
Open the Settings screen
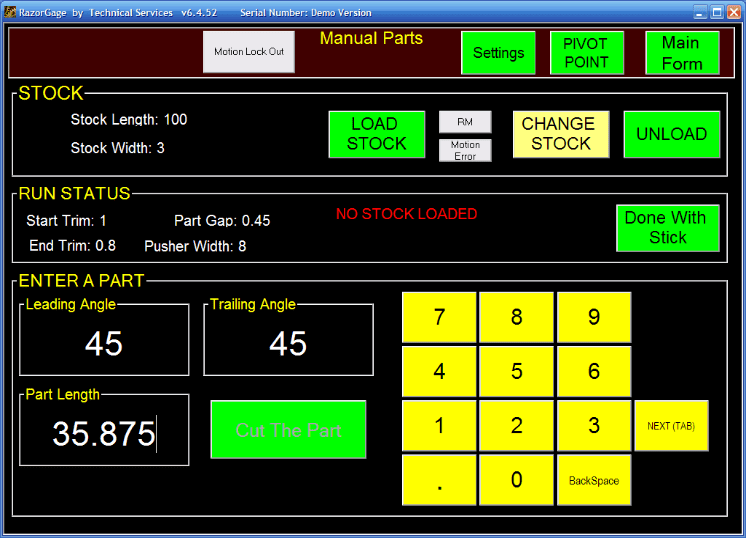498,53
